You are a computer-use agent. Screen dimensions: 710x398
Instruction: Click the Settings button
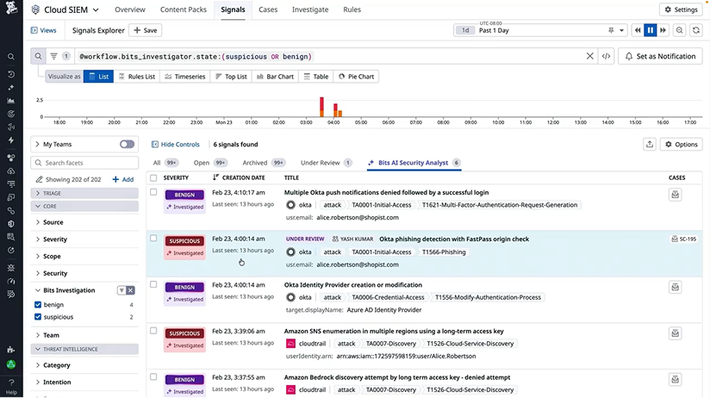[681, 10]
